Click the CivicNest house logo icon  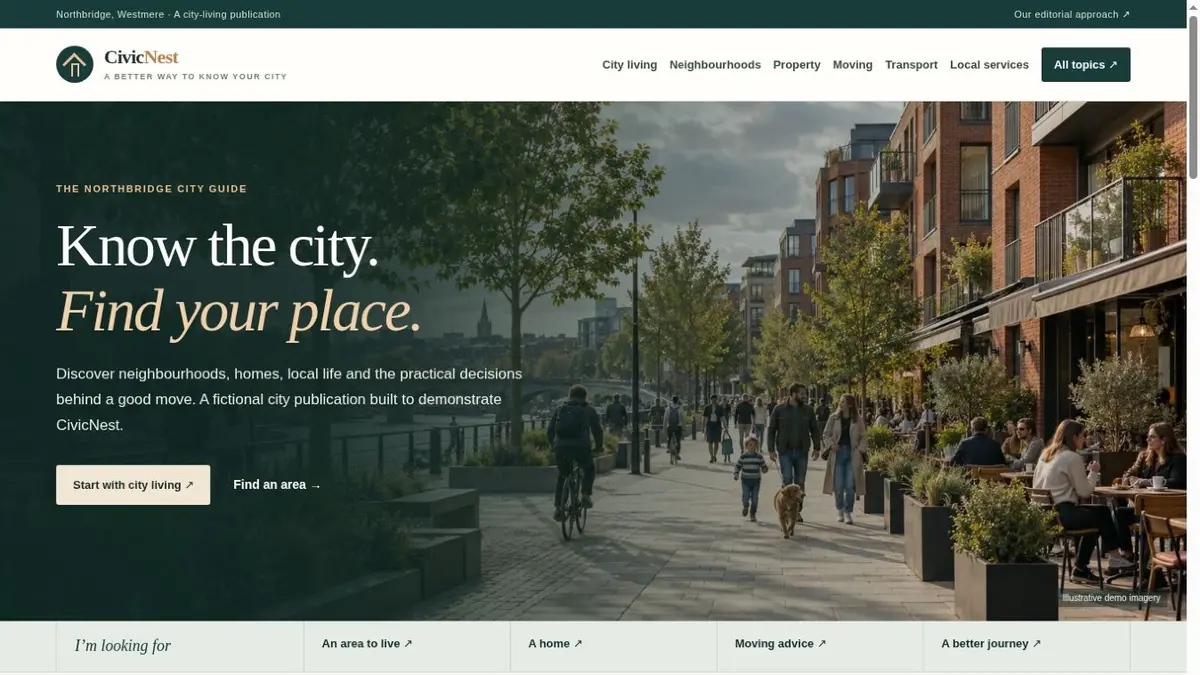point(75,64)
